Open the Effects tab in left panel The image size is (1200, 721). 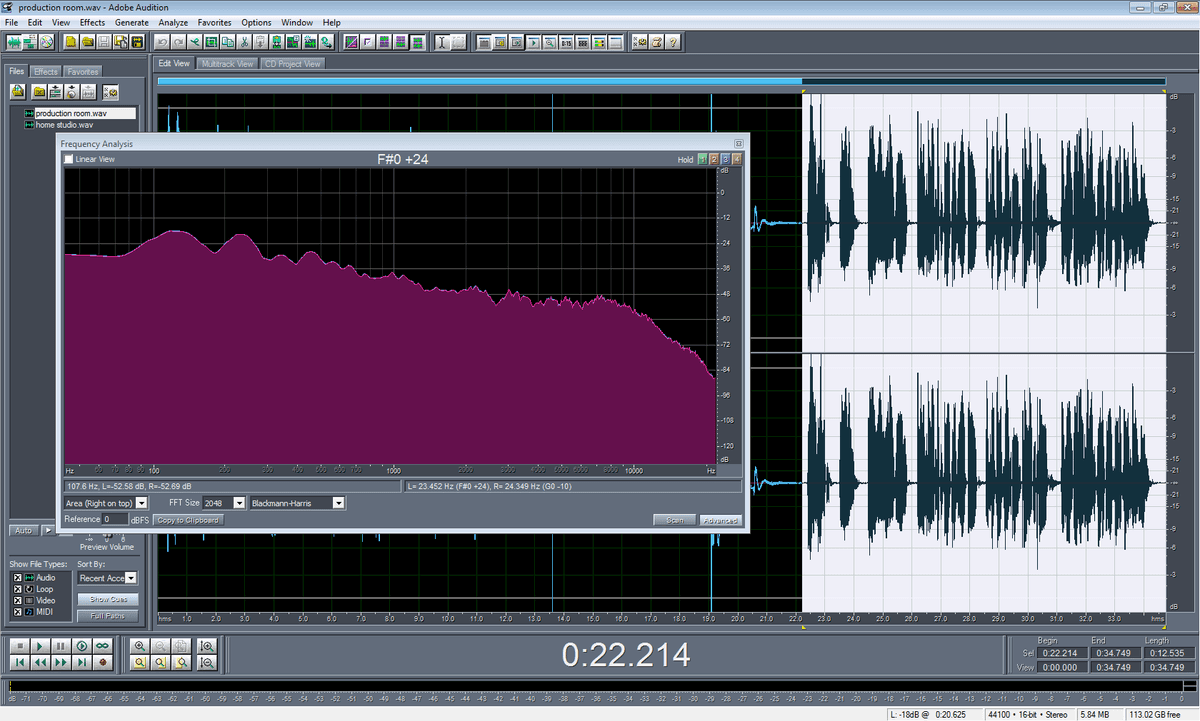(46, 72)
